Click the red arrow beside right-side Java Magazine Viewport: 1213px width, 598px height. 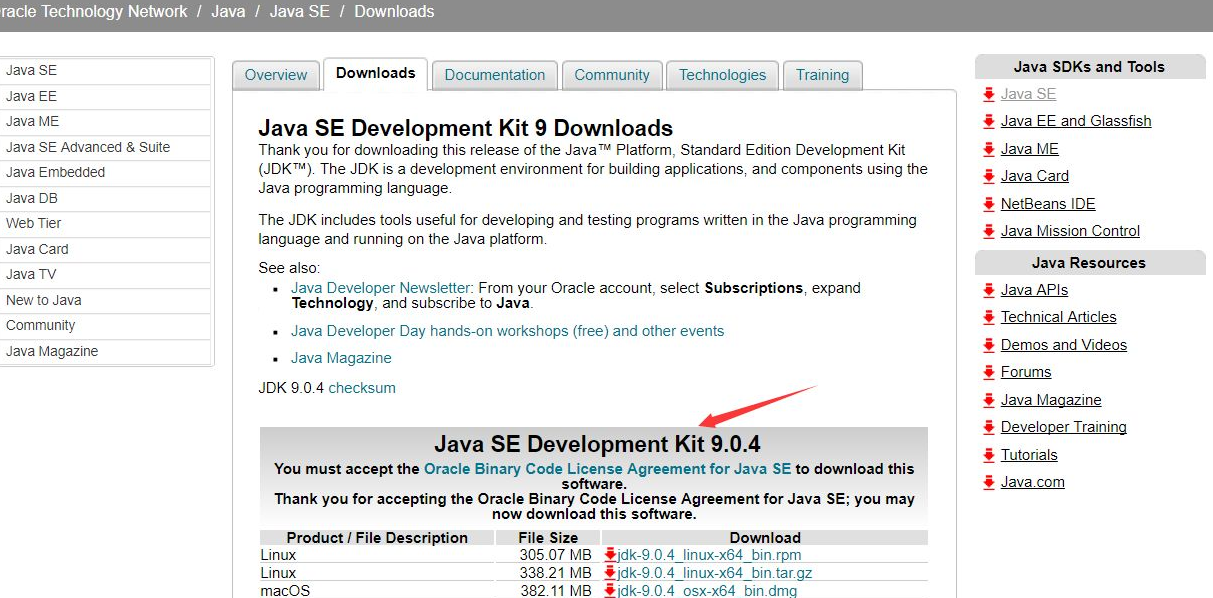click(x=988, y=400)
